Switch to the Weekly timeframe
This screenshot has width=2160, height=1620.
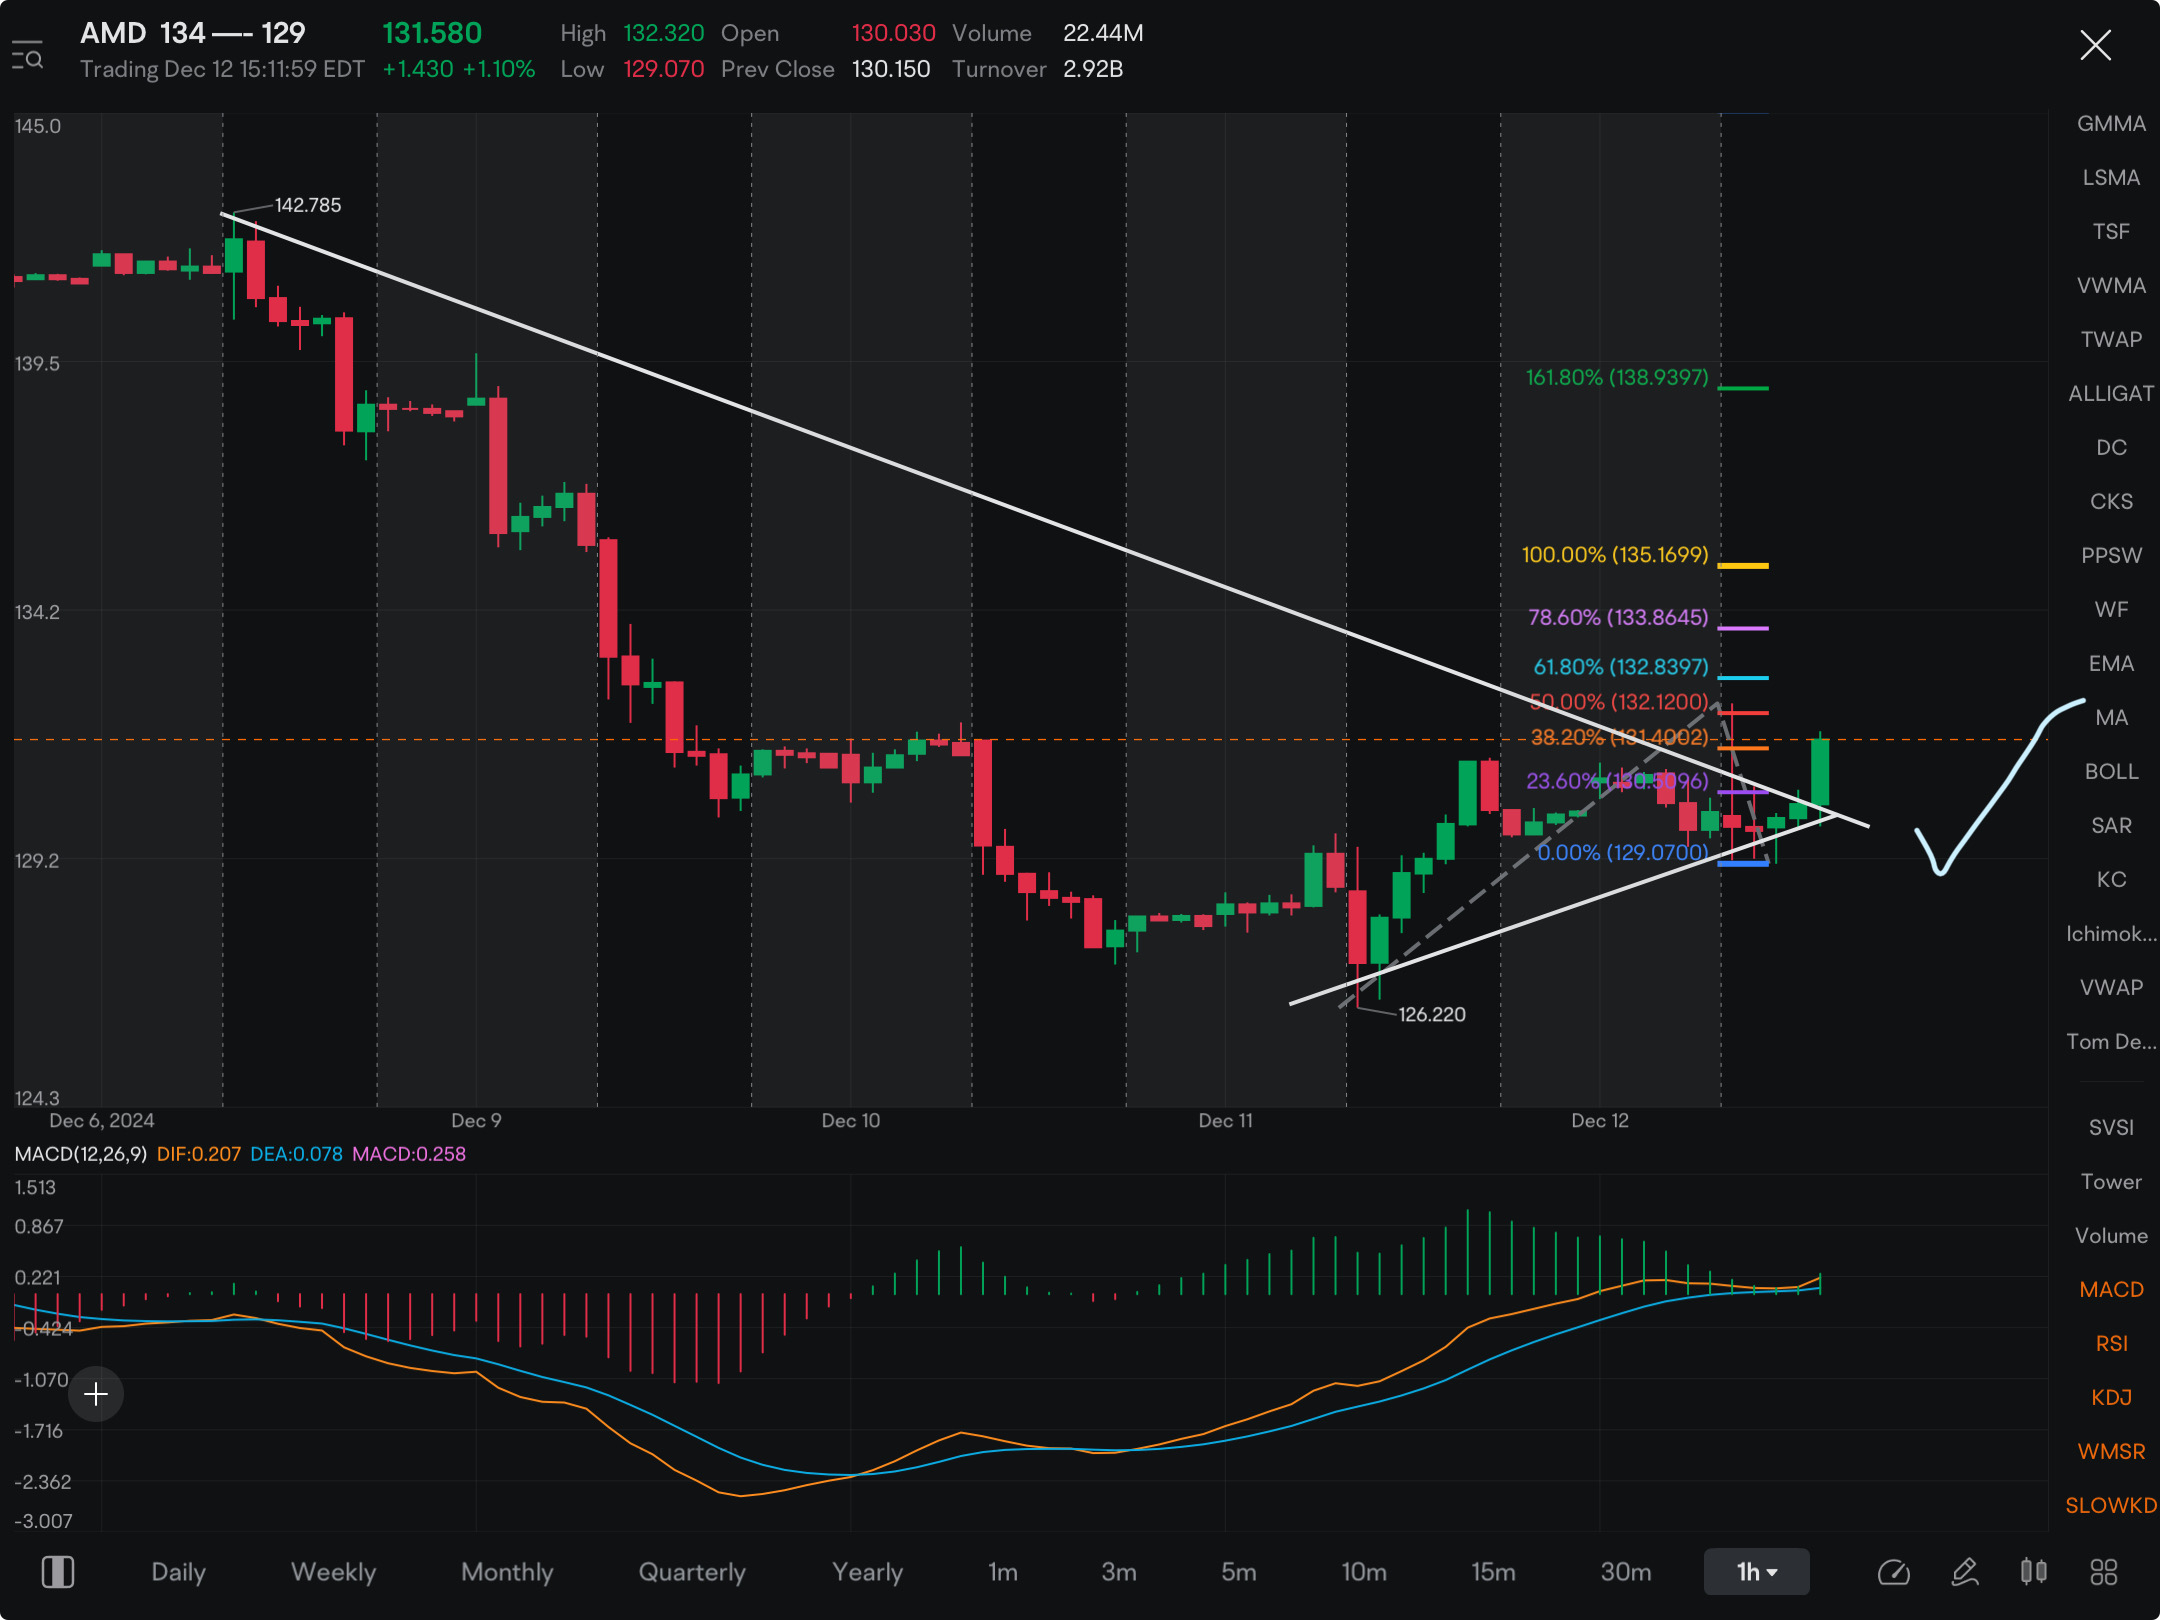coord(333,1572)
